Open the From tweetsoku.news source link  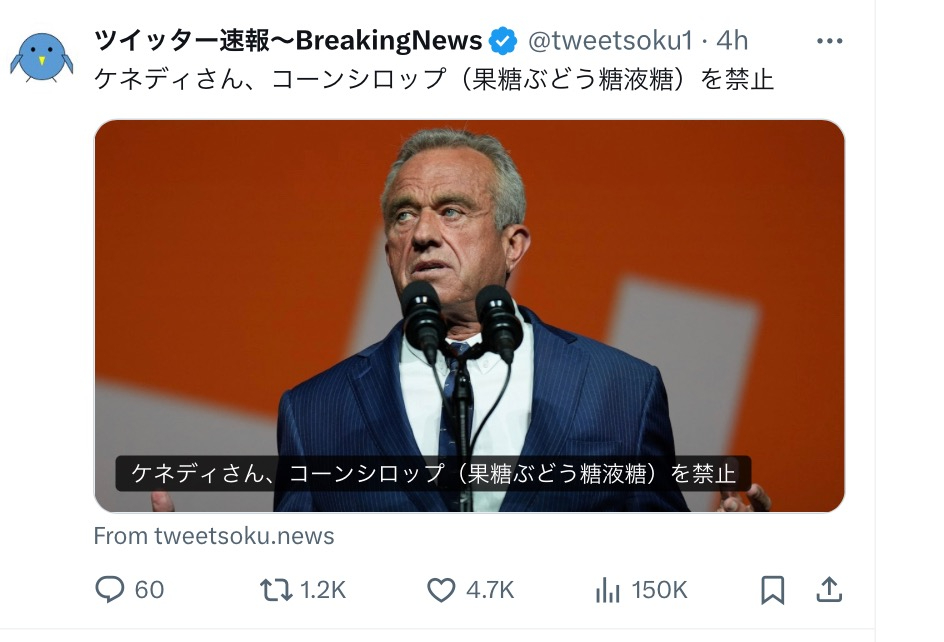(214, 536)
